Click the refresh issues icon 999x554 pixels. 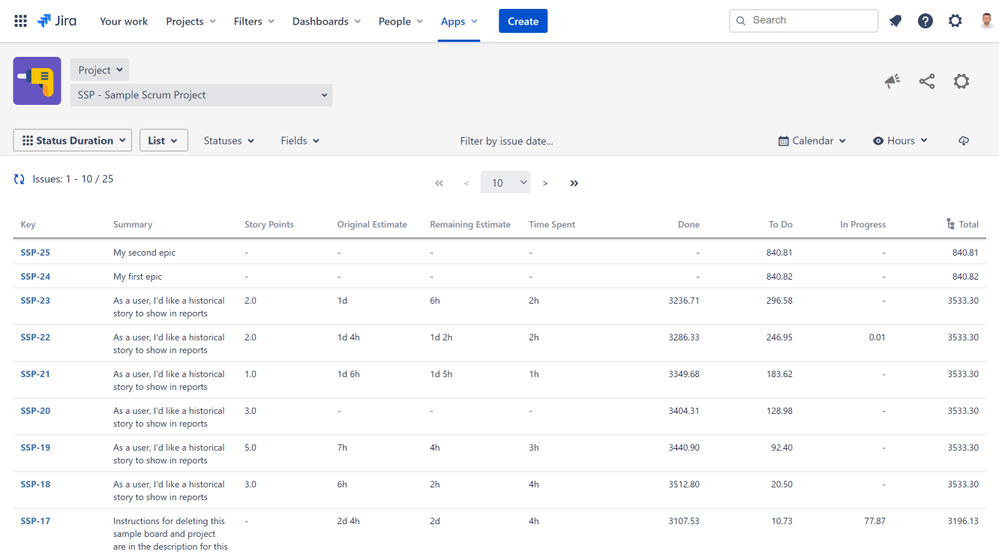coord(19,180)
